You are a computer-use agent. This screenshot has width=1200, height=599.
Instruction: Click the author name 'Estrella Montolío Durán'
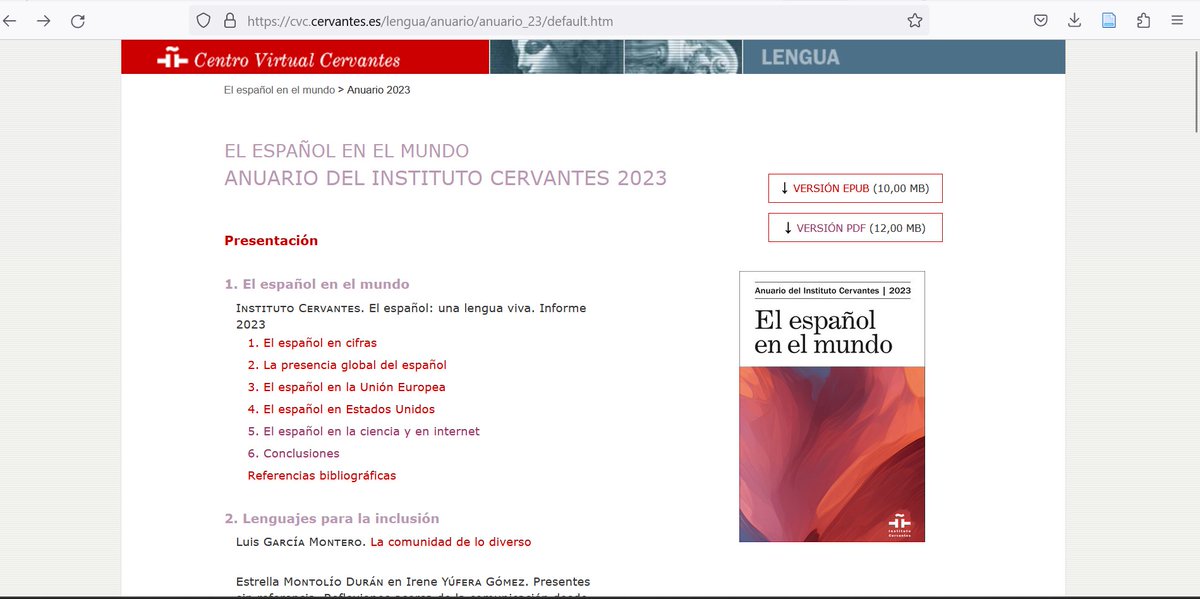[310, 581]
